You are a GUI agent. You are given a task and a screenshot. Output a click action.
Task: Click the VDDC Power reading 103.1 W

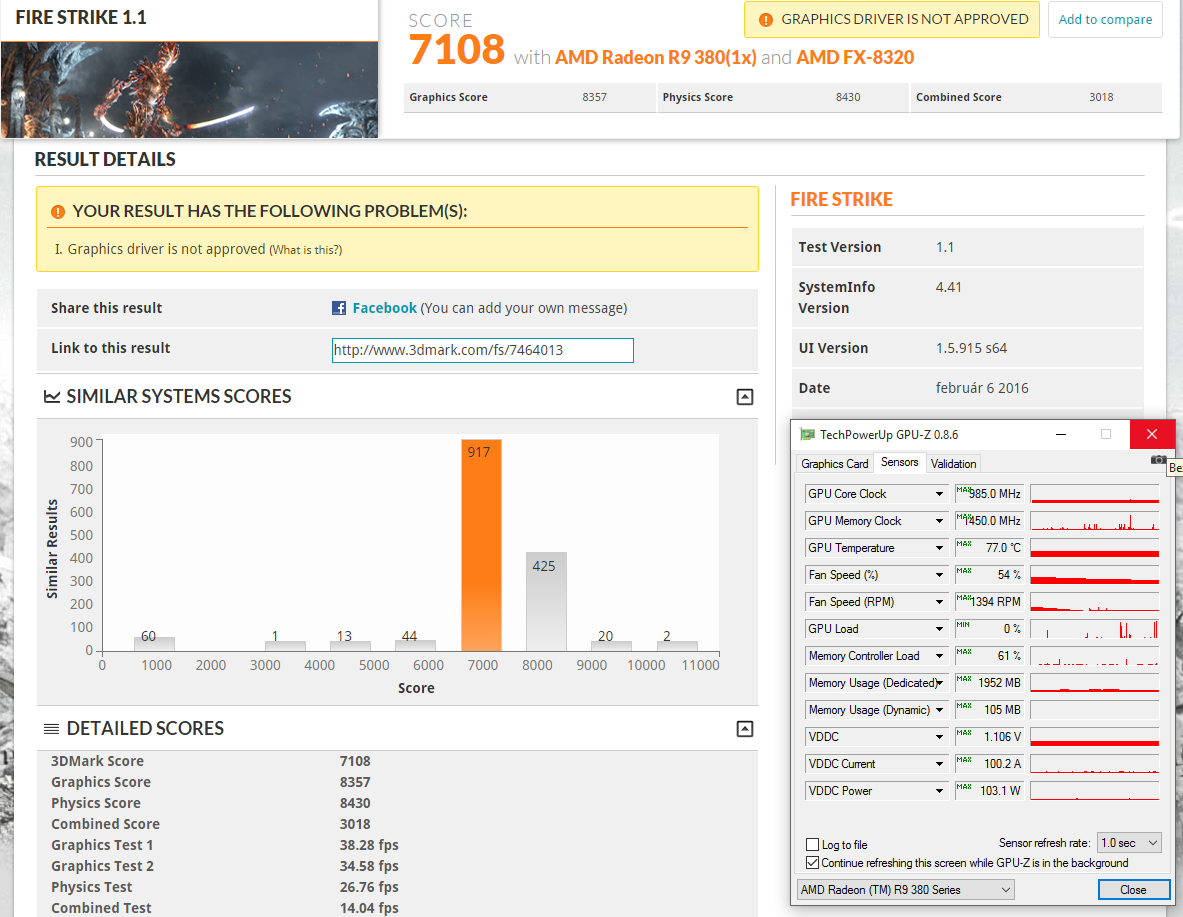pos(1000,791)
